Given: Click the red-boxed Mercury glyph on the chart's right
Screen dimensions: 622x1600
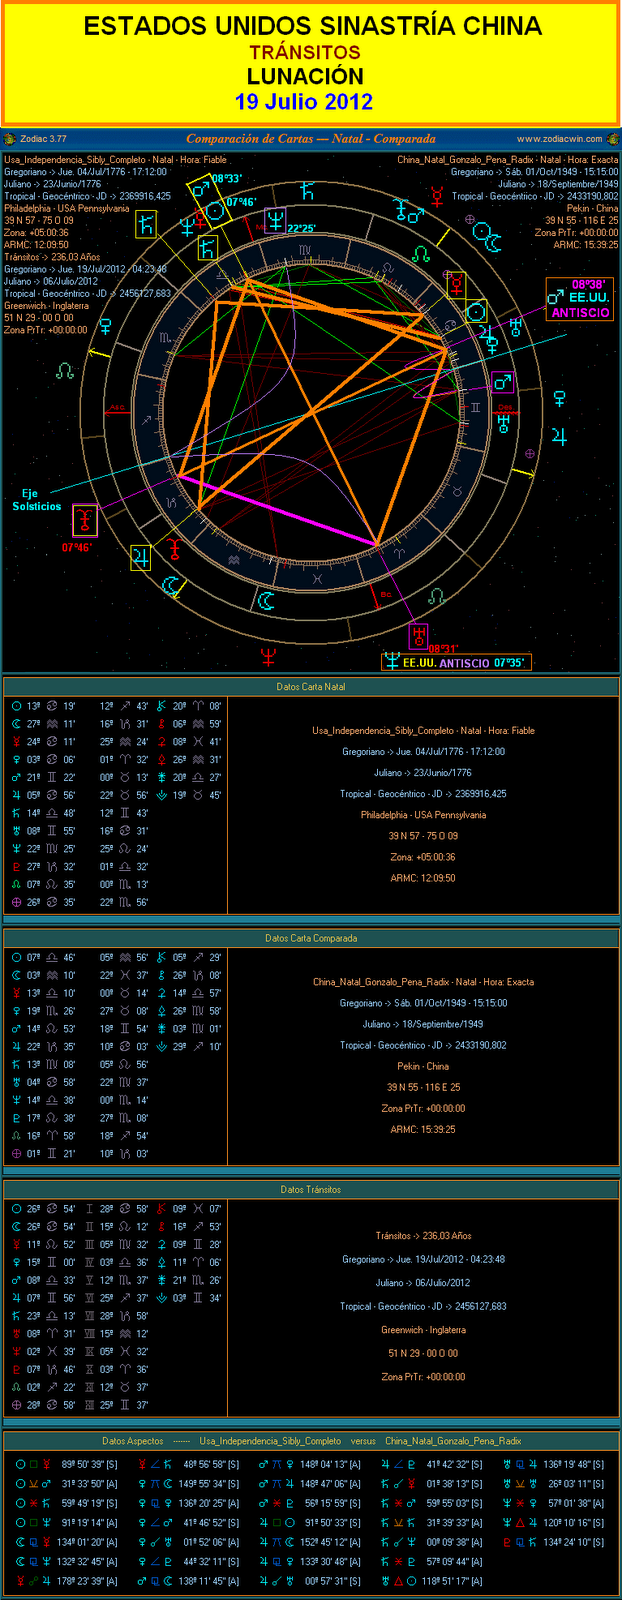Looking at the screenshot, I should 456,287.
